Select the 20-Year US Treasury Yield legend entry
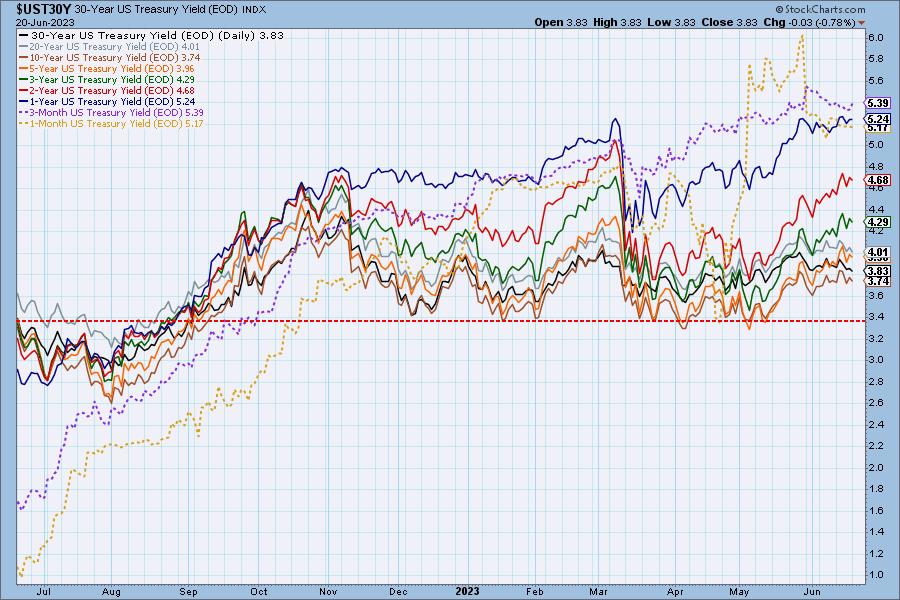Image resolution: width=900 pixels, height=600 pixels. click(x=110, y=47)
